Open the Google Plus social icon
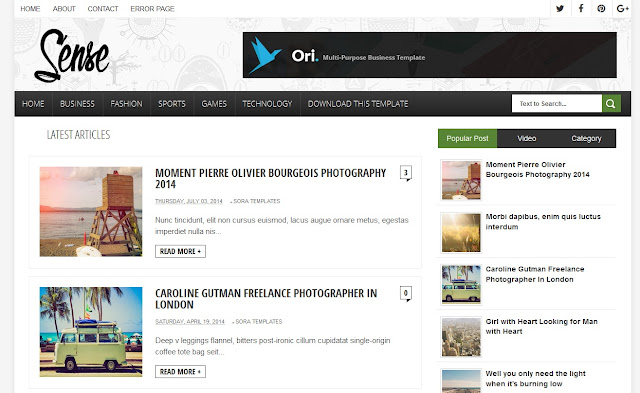 tap(622, 8)
